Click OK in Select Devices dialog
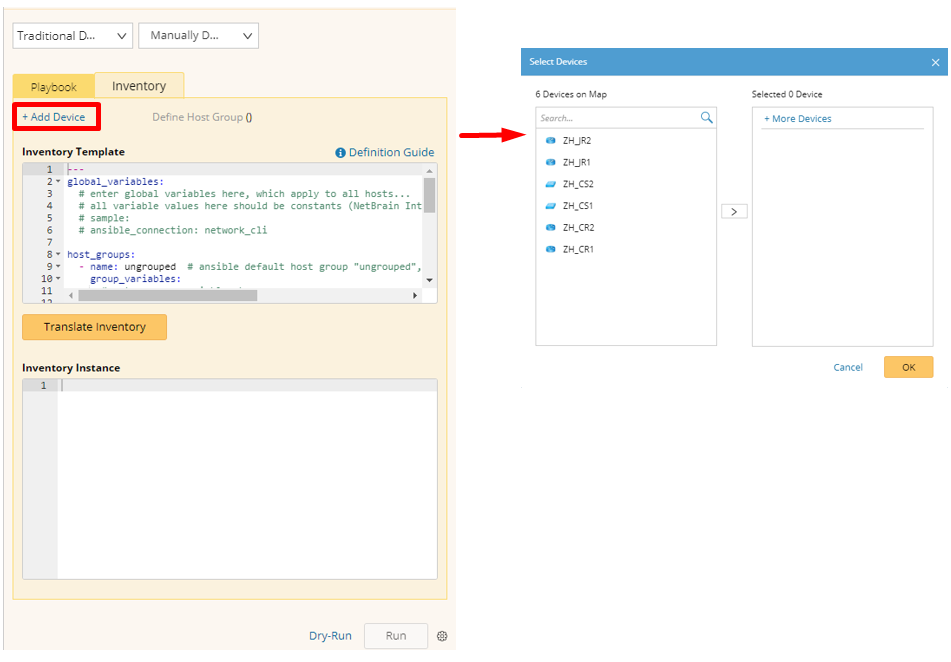The width and height of the screenshot is (951, 662). [x=908, y=367]
